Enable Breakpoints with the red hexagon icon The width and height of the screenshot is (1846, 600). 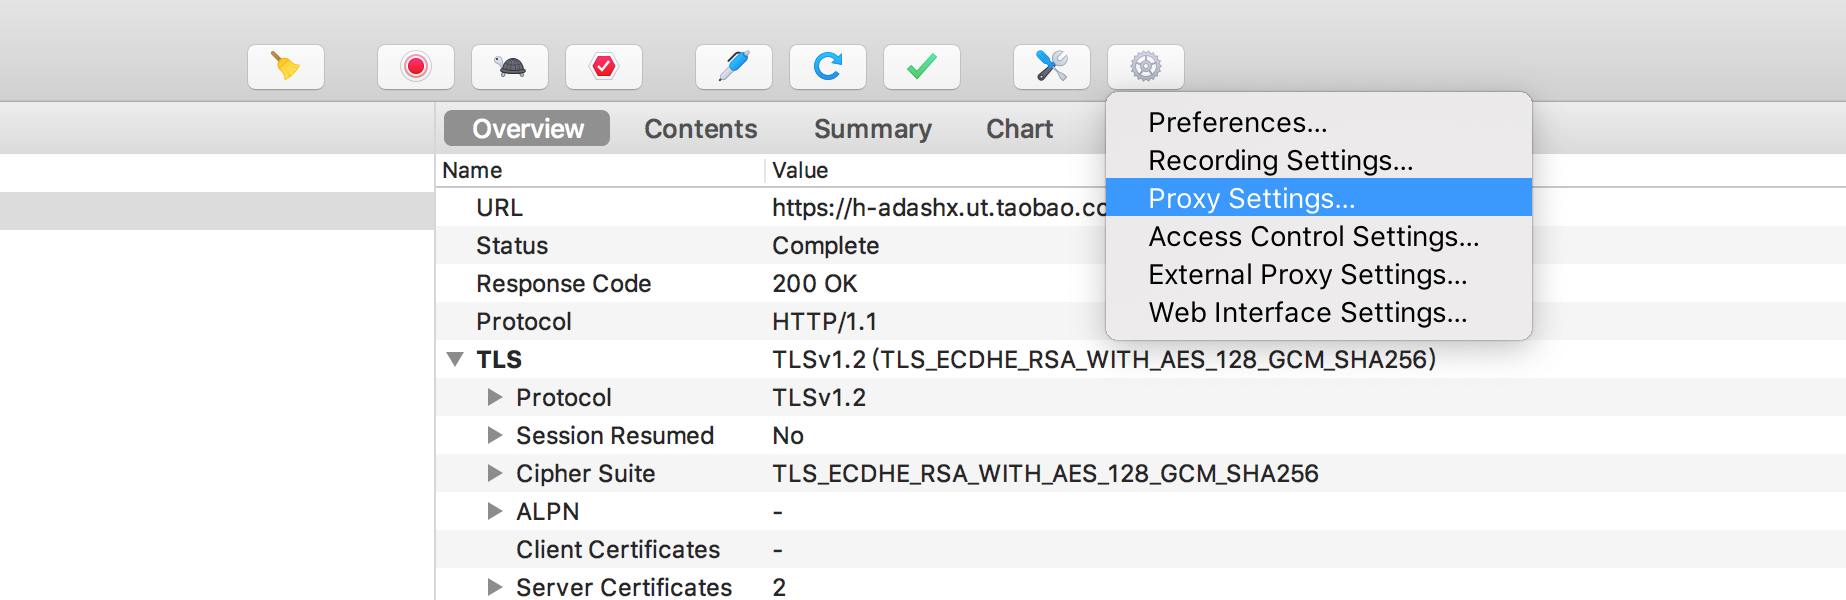[x=604, y=67]
